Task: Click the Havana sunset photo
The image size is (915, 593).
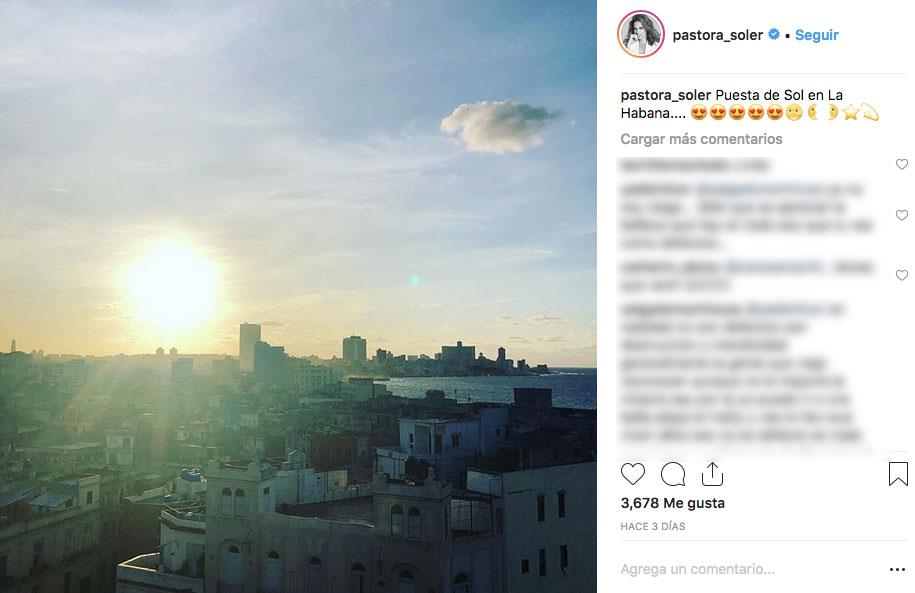Action: [298, 296]
